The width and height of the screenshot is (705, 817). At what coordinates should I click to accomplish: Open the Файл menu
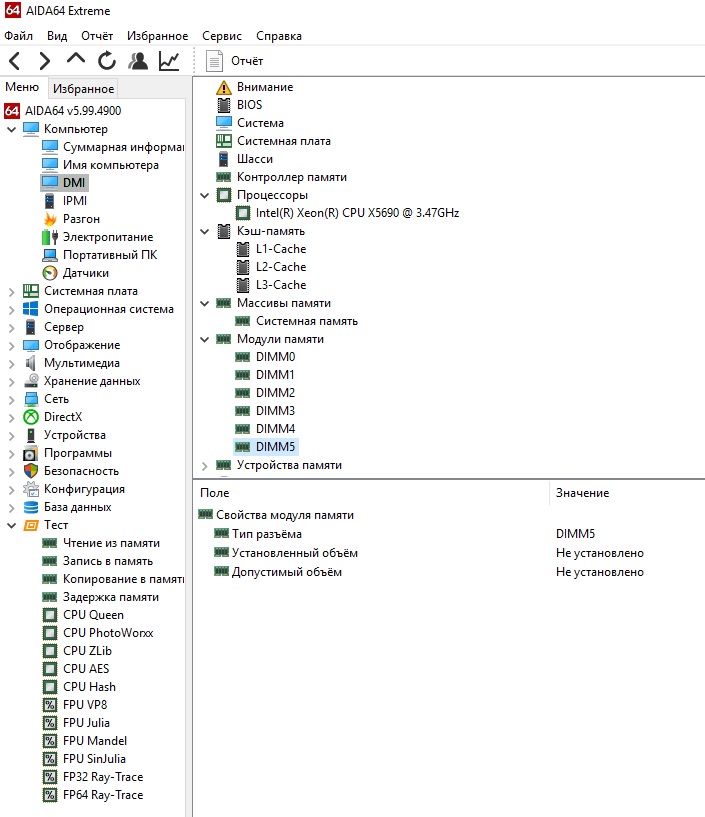click(18, 36)
